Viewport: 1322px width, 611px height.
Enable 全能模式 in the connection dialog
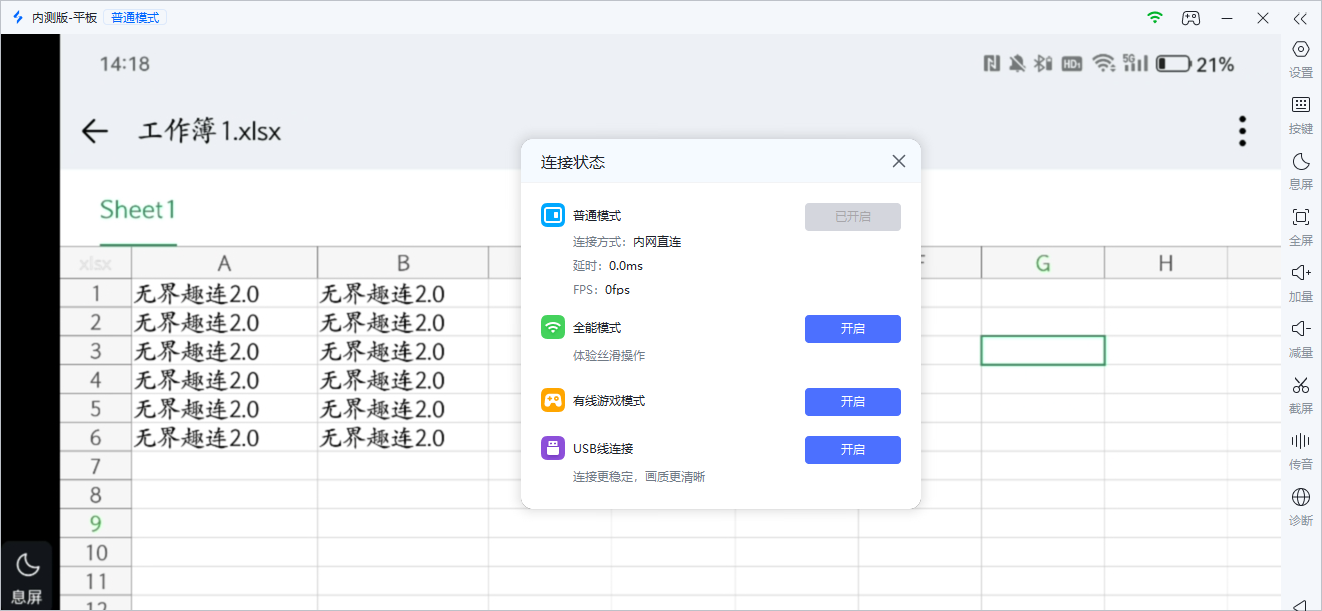point(852,328)
